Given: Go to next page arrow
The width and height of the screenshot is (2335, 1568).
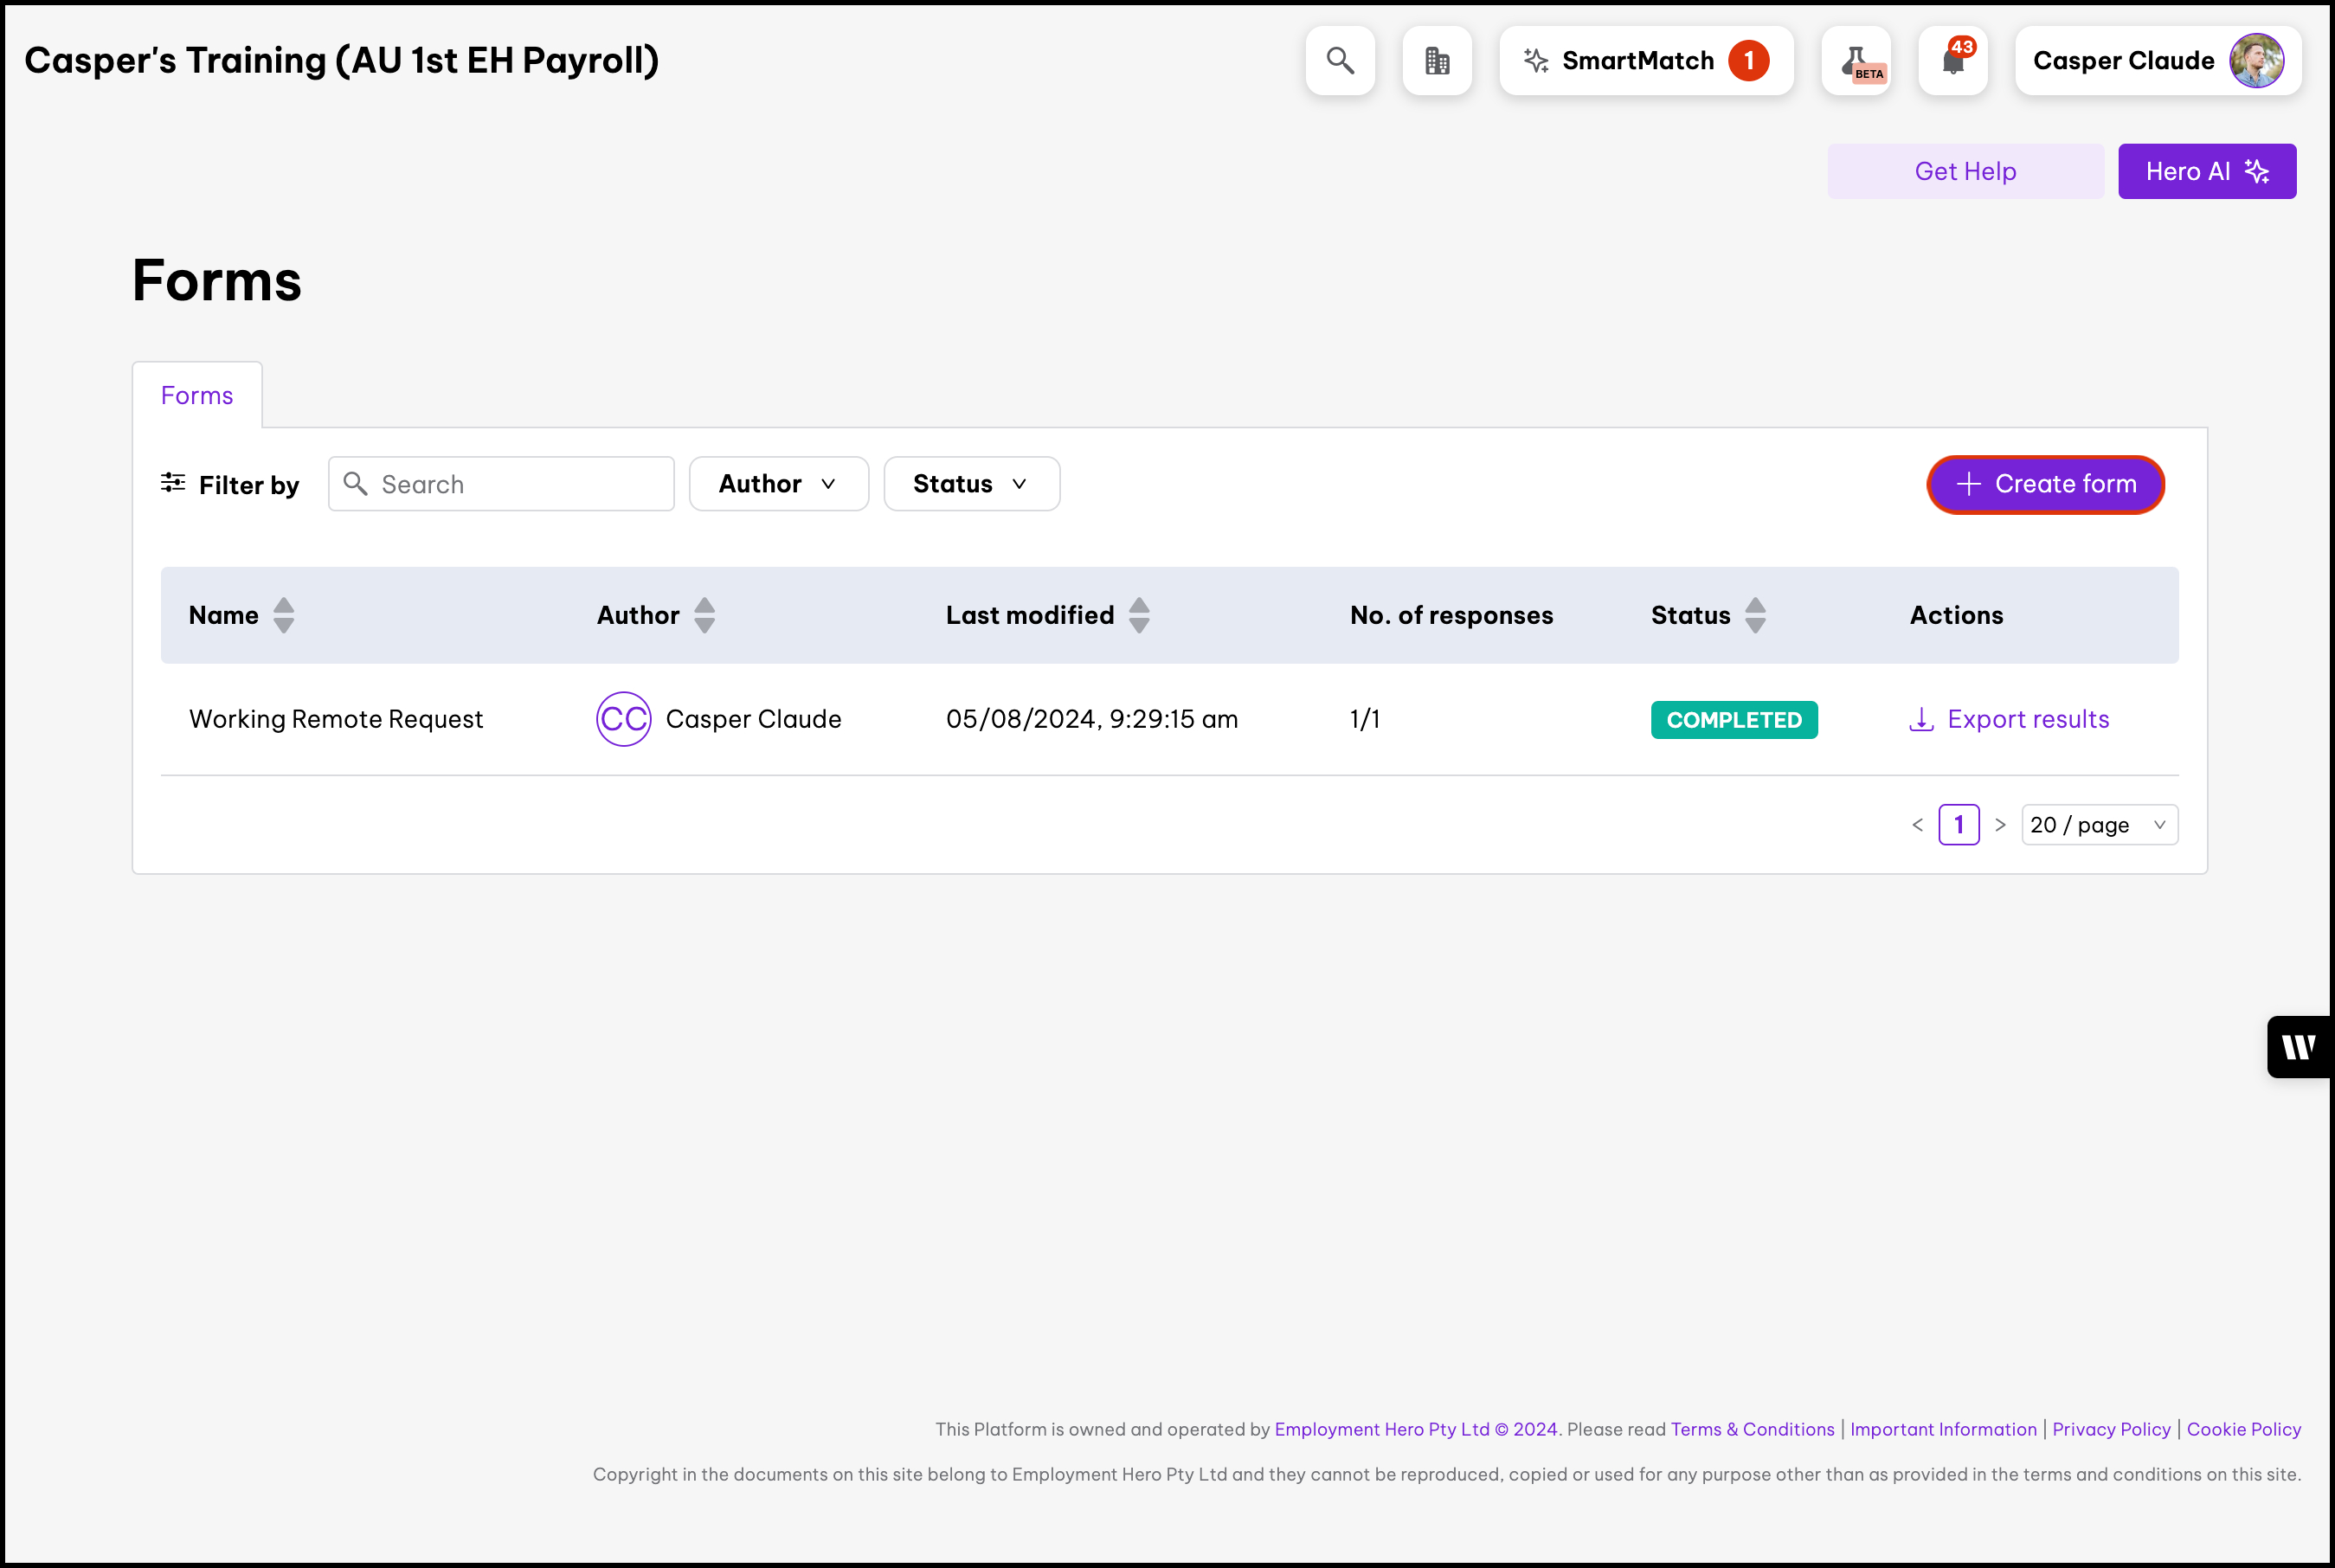Looking at the screenshot, I should coord(2000,825).
